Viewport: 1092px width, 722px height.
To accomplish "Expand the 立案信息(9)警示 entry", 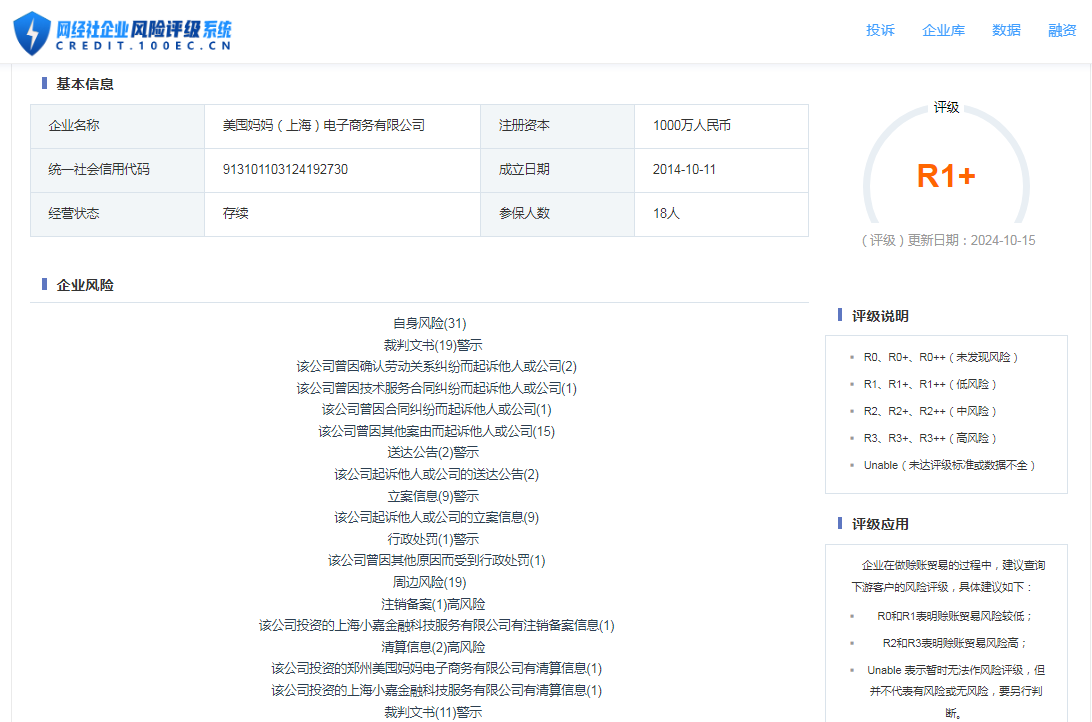I will [433, 496].
